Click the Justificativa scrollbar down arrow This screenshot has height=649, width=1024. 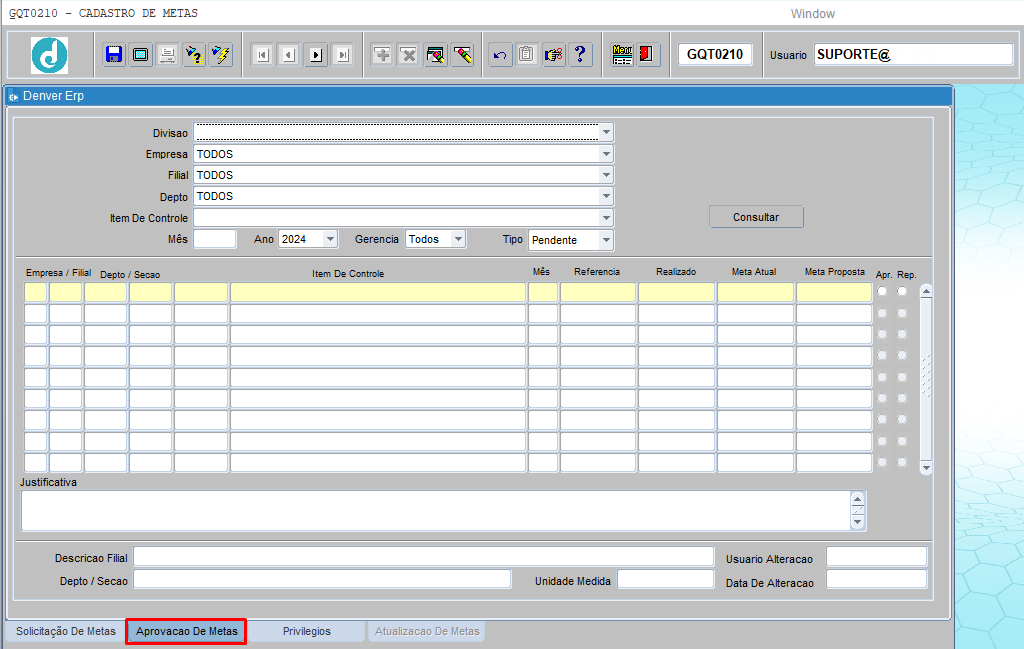tap(857, 522)
